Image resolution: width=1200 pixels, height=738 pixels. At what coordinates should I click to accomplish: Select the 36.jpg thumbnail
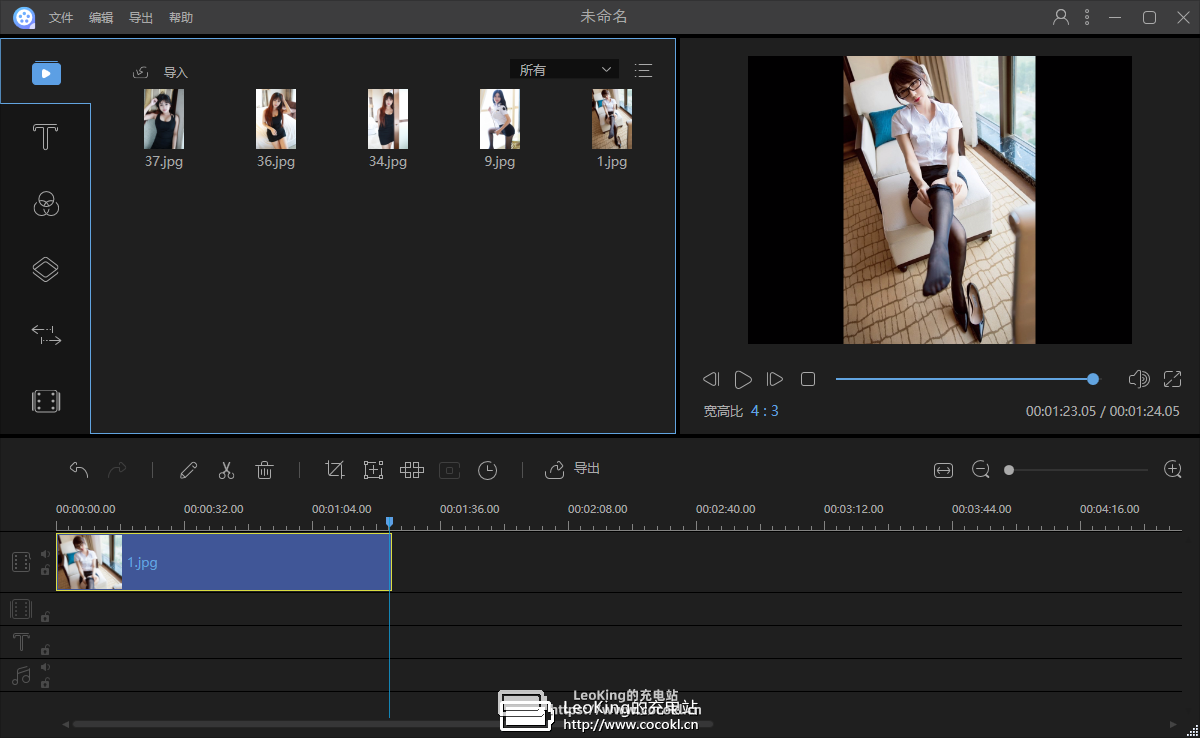coord(276,119)
